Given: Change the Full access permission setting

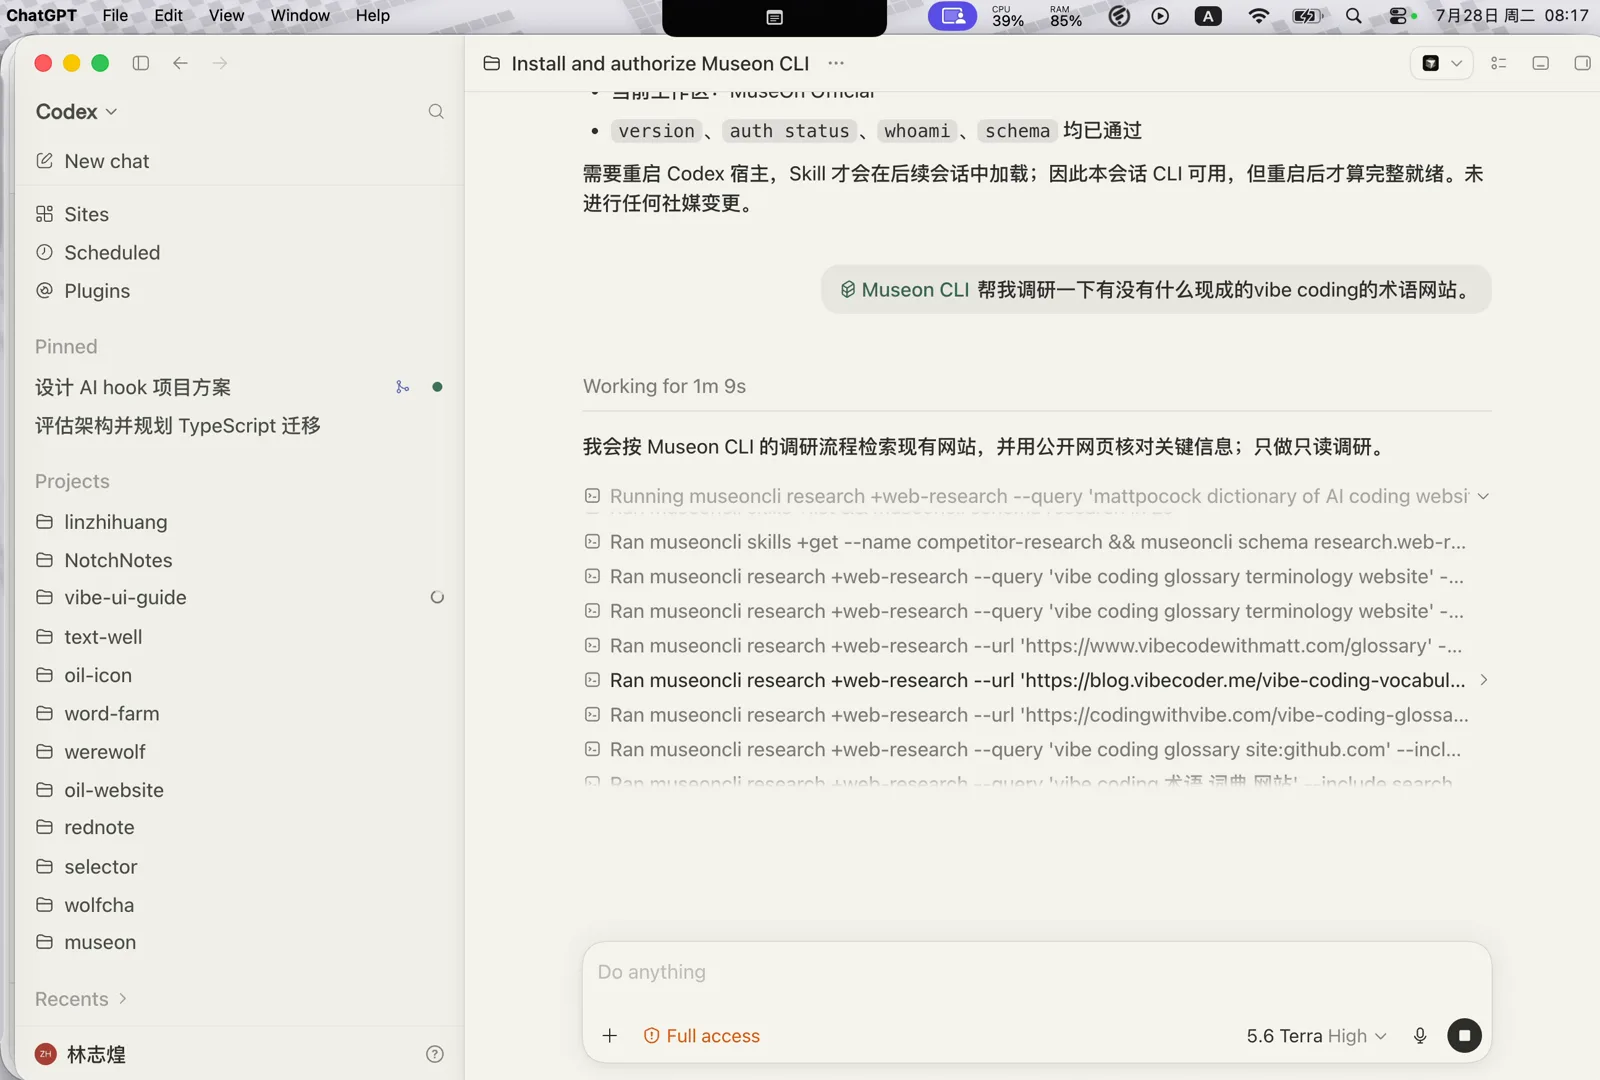Looking at the screenshot, I should coord(702,1036).
